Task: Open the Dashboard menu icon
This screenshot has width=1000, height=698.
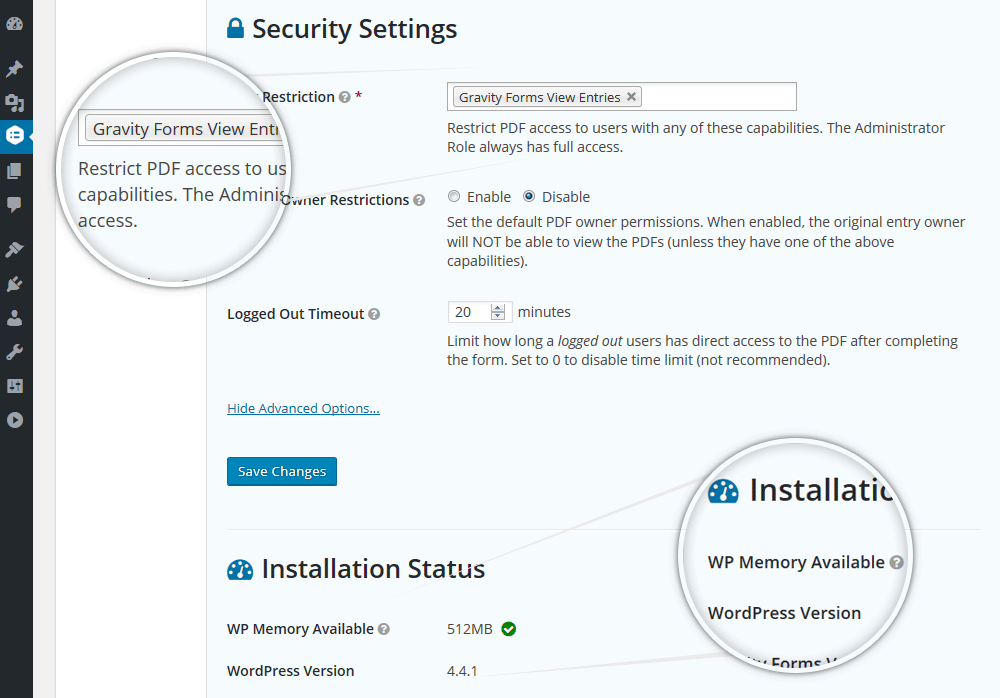Action: pos(15,24)
